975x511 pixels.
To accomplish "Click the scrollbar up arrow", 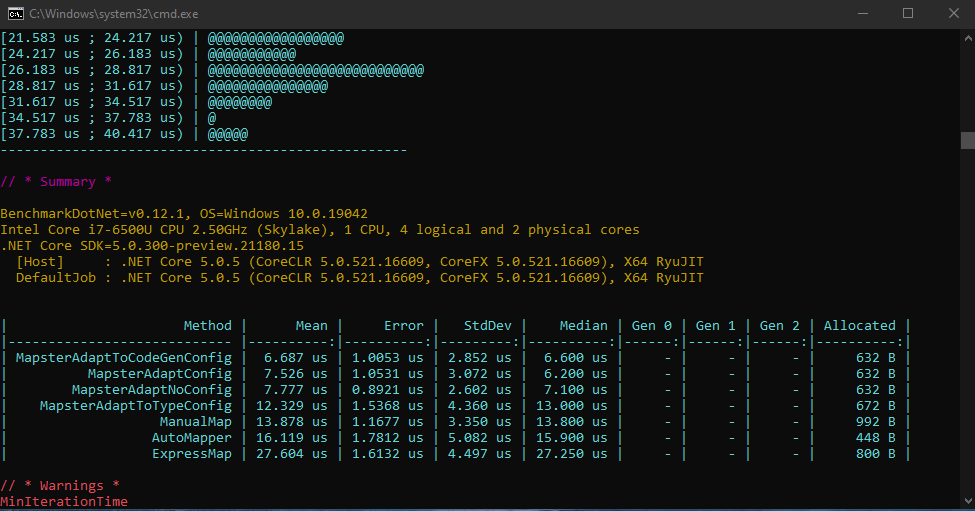I will pos(968,37).
